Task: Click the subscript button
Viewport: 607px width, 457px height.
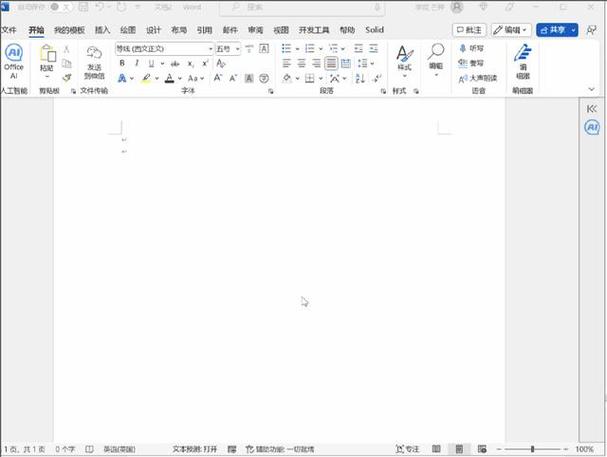Action: pos(190,63)
